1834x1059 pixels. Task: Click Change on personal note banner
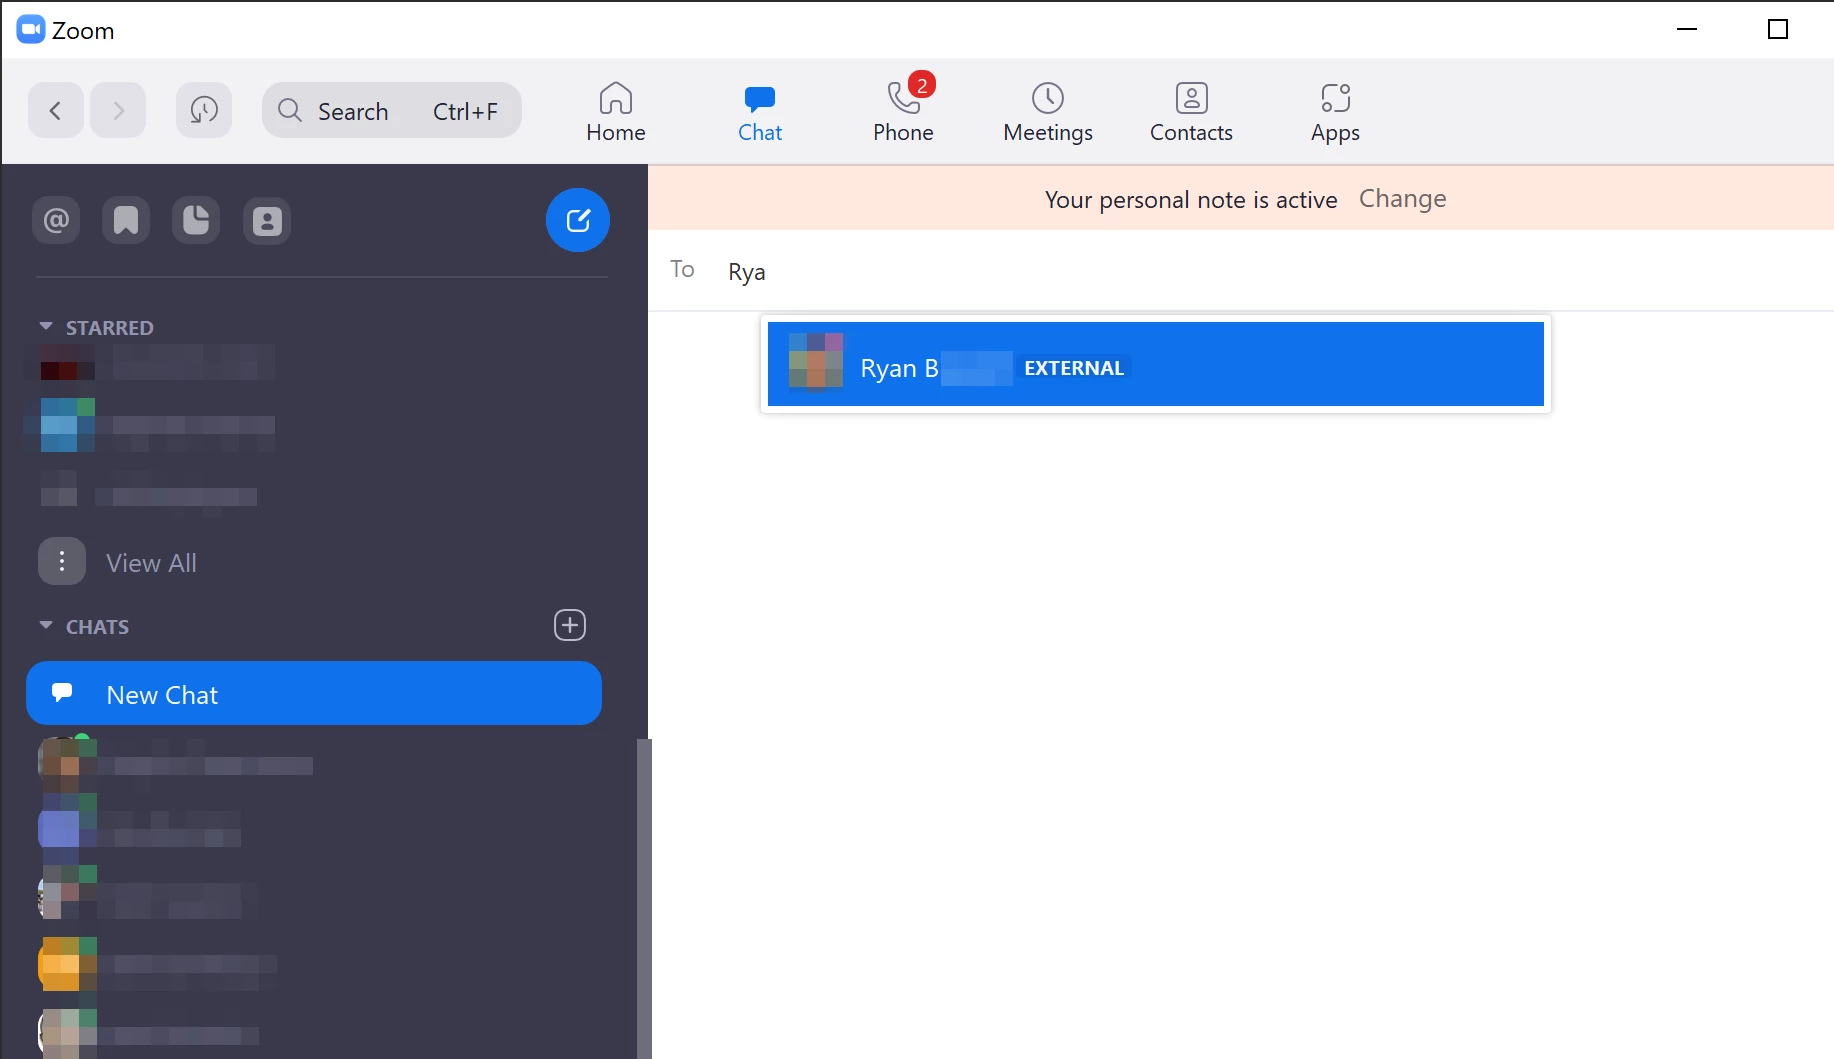[x=1402, y=198]
